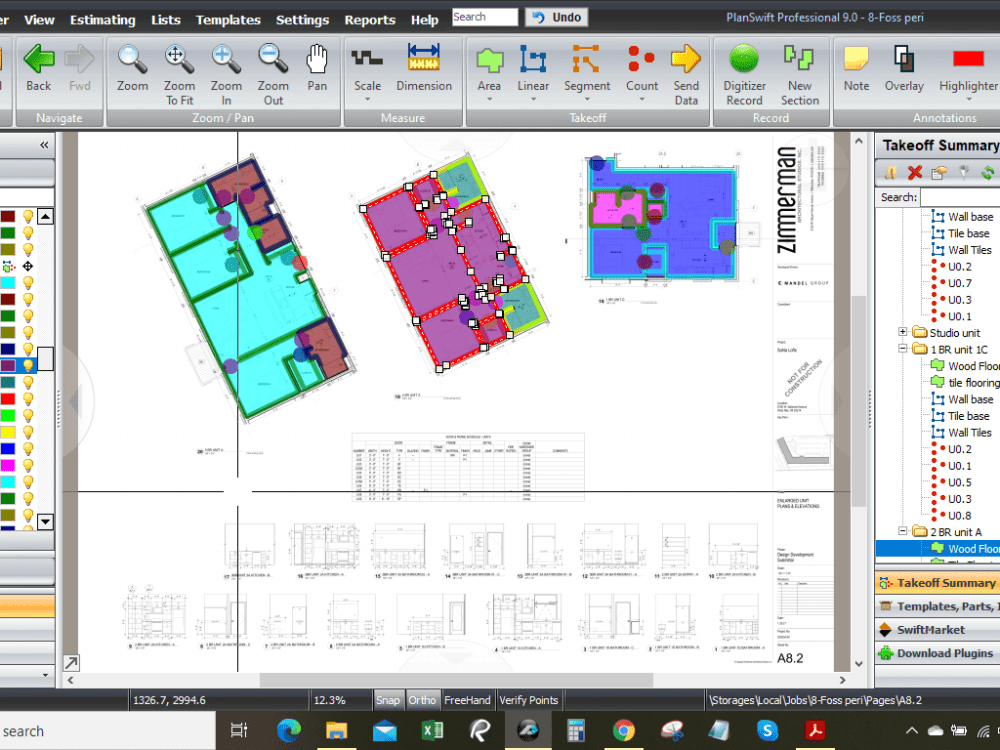Switch to Templates, Parts panel
The image size is (1000, 750).
point(938,607)
